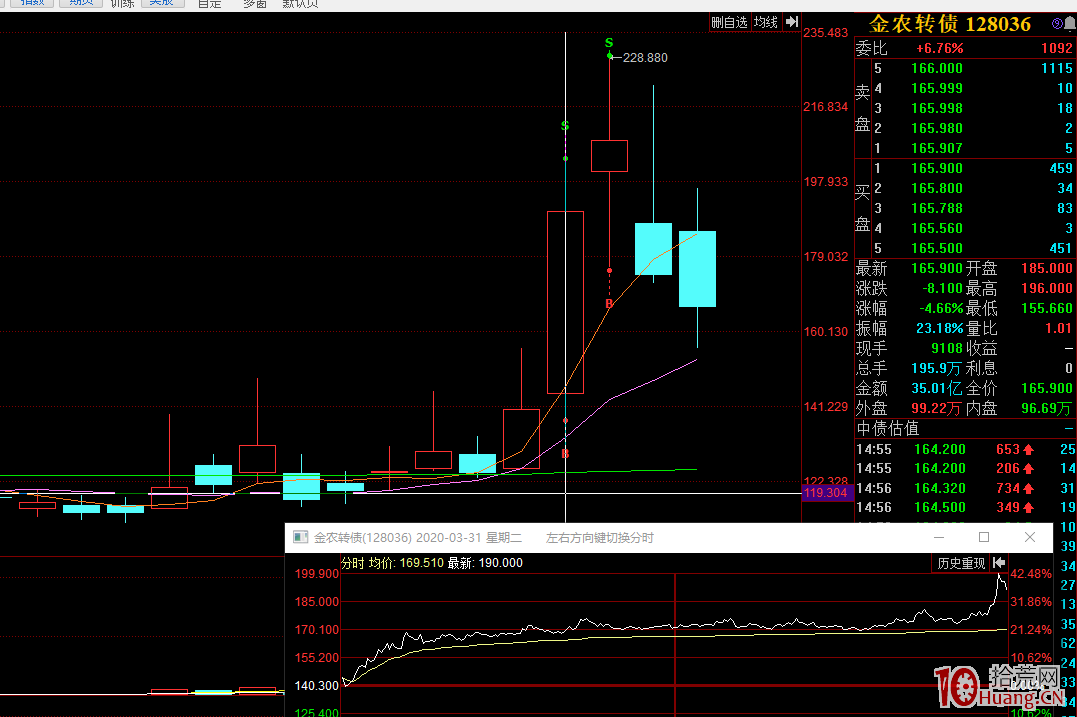1077x717 pixels.
Task: Click the 最高 value 196.000
Action: tap(1046, 288)
